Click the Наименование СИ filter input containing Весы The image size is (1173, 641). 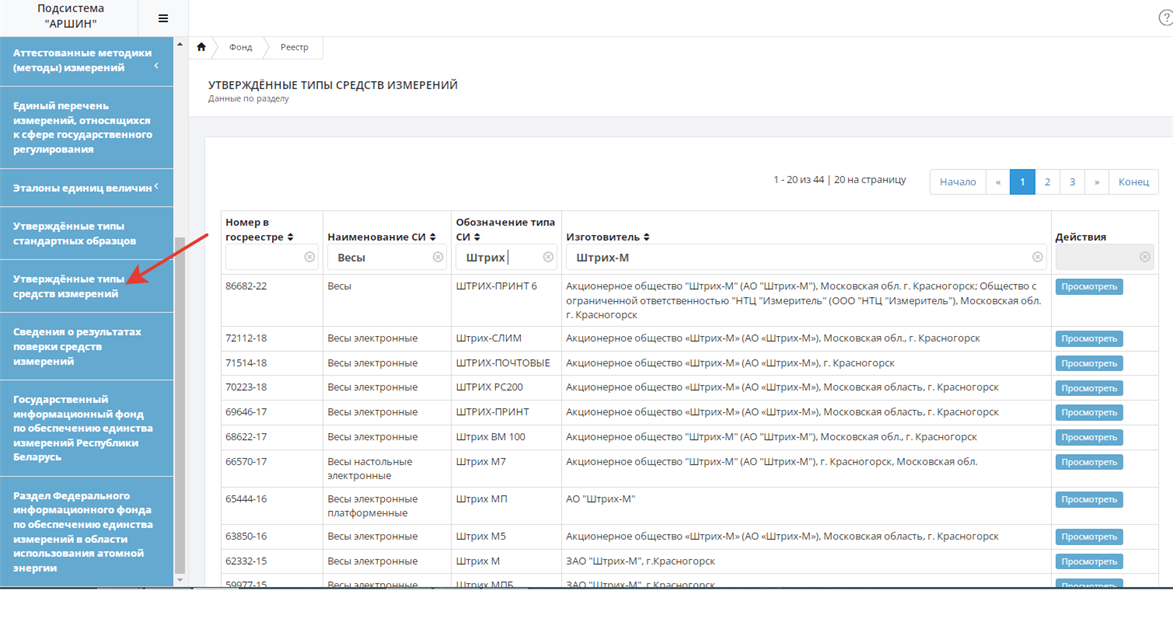pos(387,257)
